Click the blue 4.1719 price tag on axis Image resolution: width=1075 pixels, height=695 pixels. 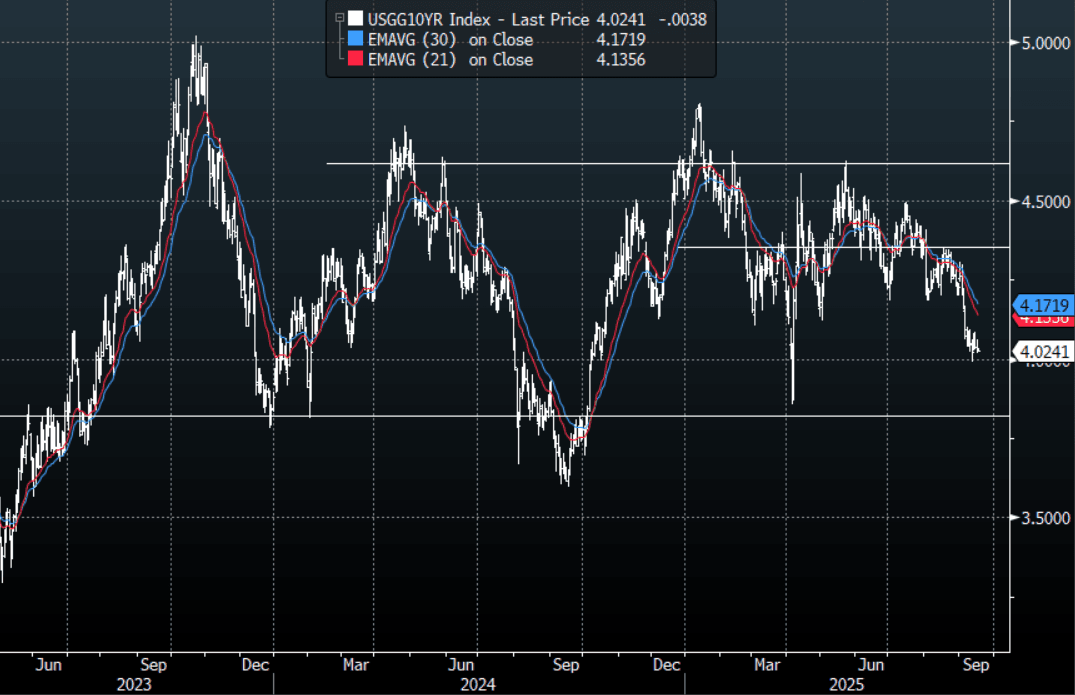point(1045,303)
